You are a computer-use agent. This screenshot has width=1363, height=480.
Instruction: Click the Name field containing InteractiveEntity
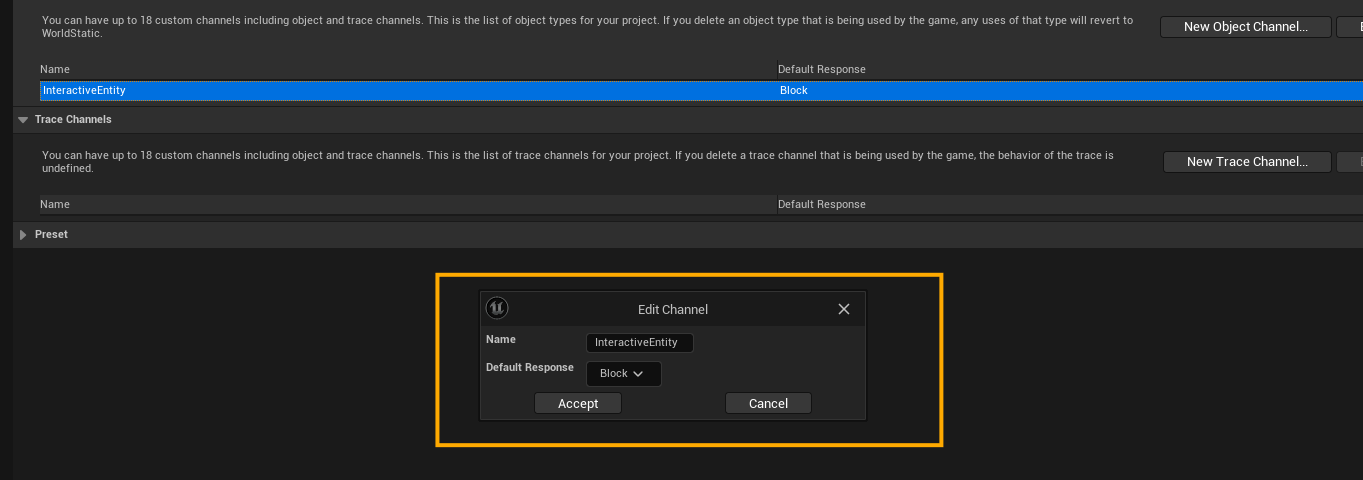coord(639,342)
